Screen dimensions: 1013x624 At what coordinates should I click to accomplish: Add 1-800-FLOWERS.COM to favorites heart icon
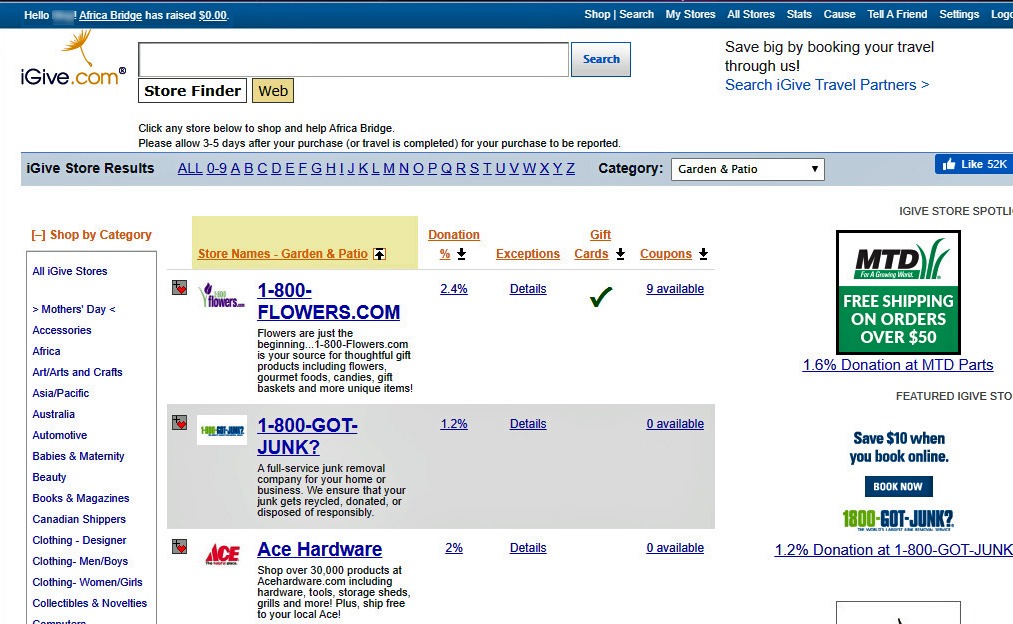179,287
